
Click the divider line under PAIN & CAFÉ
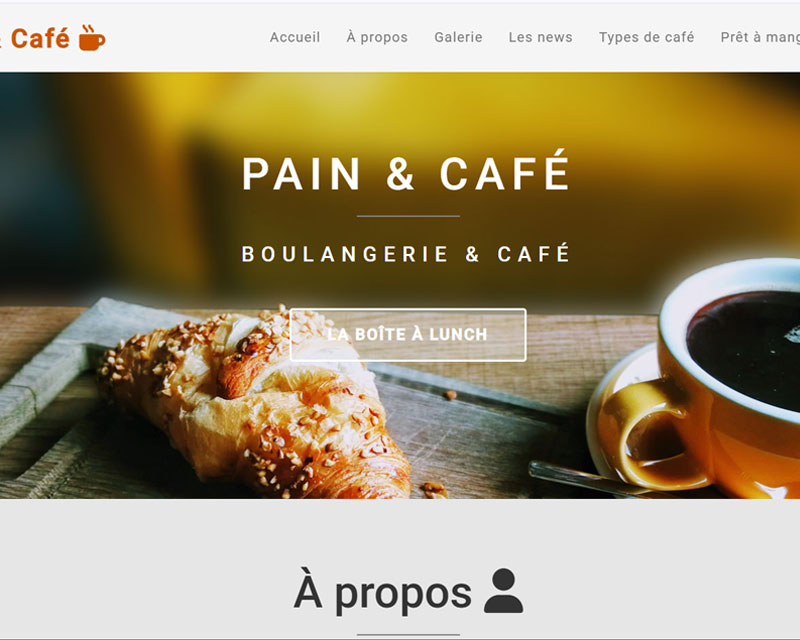coord(408,216)
